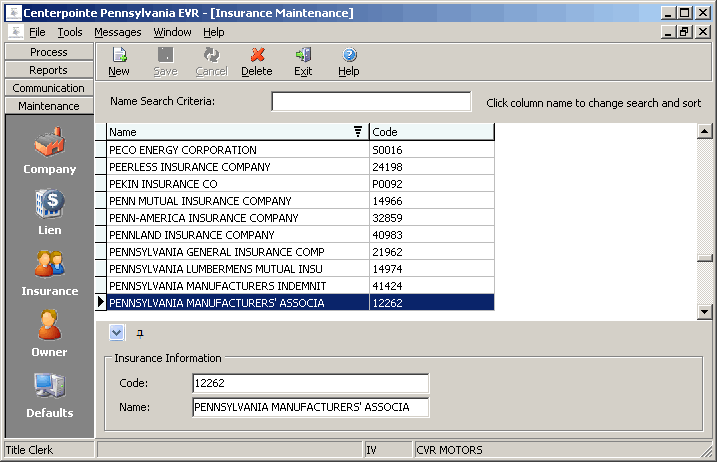Click the scrollbar thumb in insurance list
This screenshot has width=717, height=462.
pos(705,258)
